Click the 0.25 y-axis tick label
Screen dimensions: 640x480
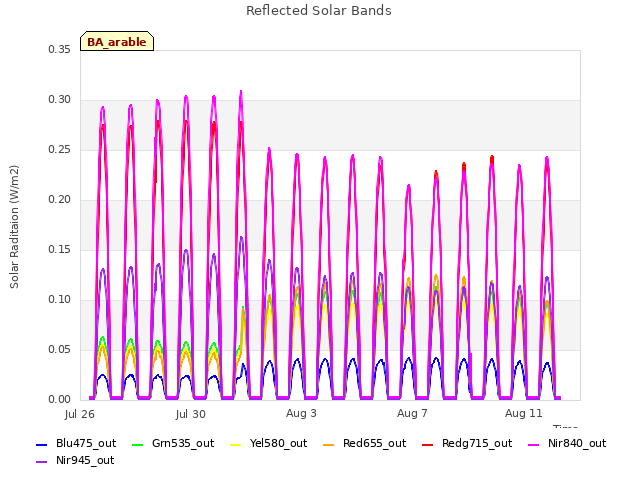click(60, 150)
